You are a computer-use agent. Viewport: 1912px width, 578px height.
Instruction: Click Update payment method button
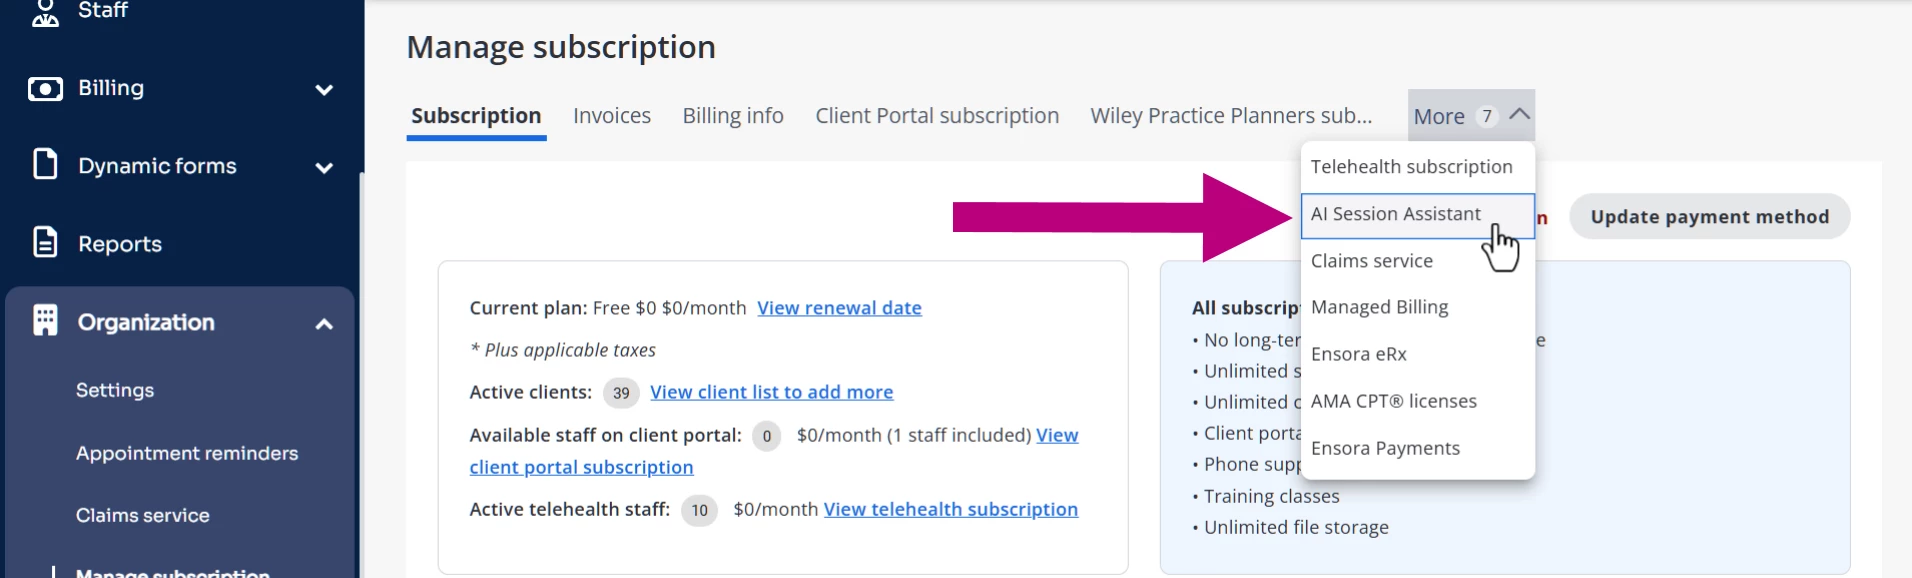(x=1709, y=217)
